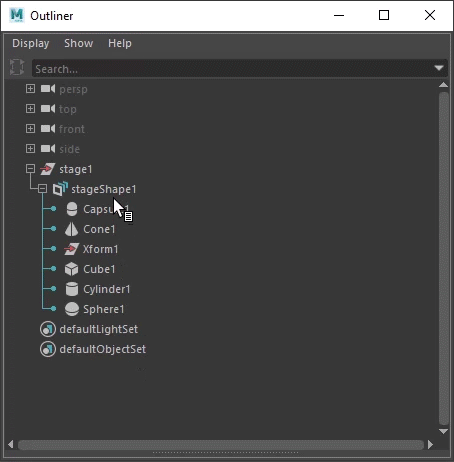The height and width of the screenshot is (462, 454).
Task: Click the persp camera icon
Action: (48, 89)
